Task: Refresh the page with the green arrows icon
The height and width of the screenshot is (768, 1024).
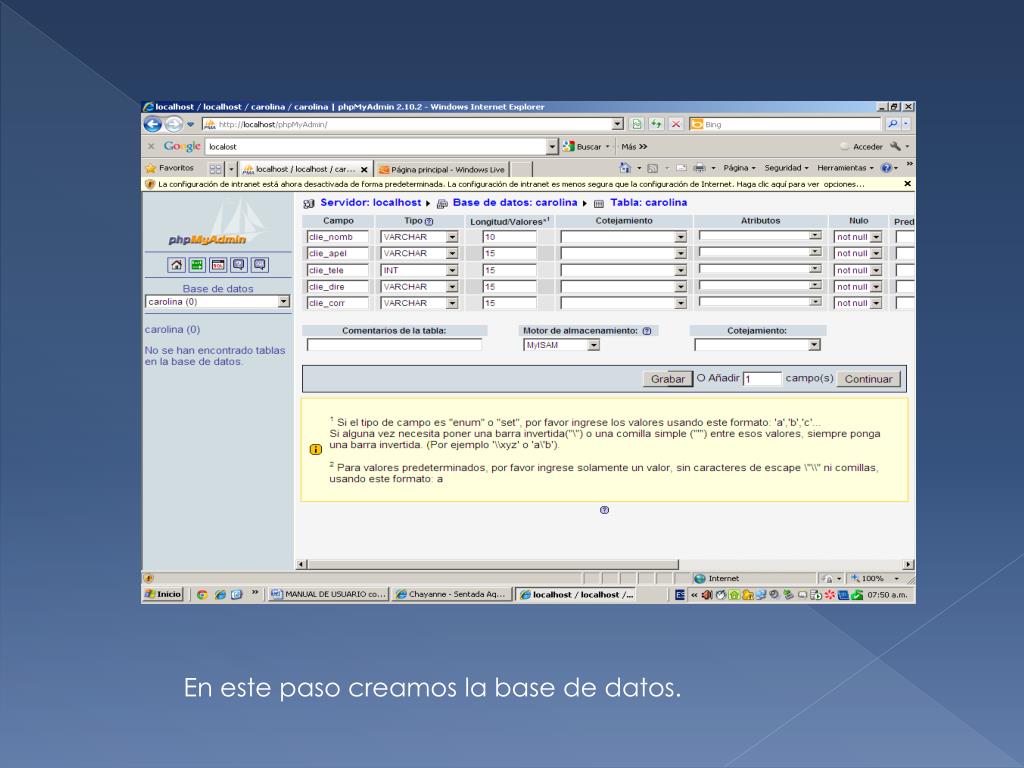Action: pos(656,124)
